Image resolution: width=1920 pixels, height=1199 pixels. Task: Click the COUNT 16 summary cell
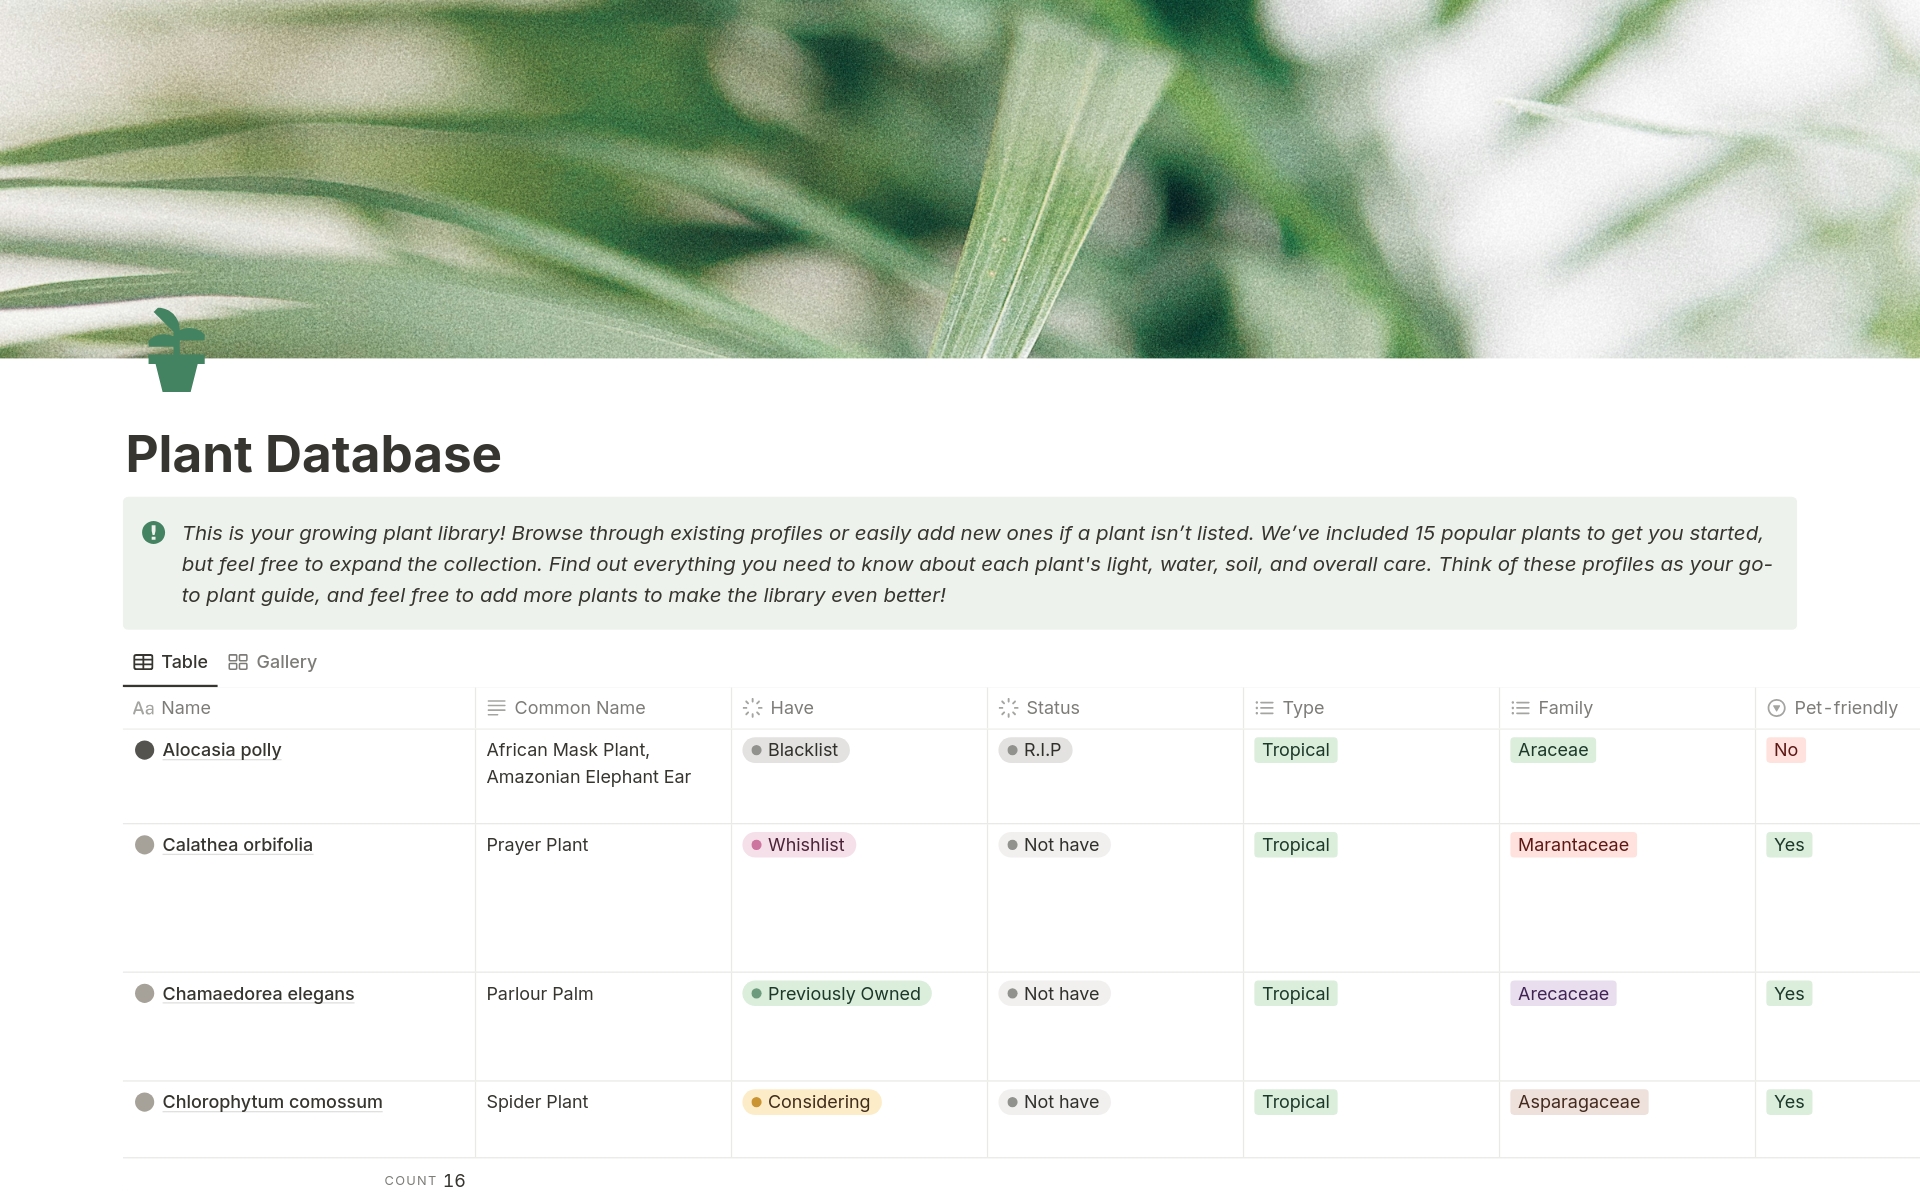425,1181
